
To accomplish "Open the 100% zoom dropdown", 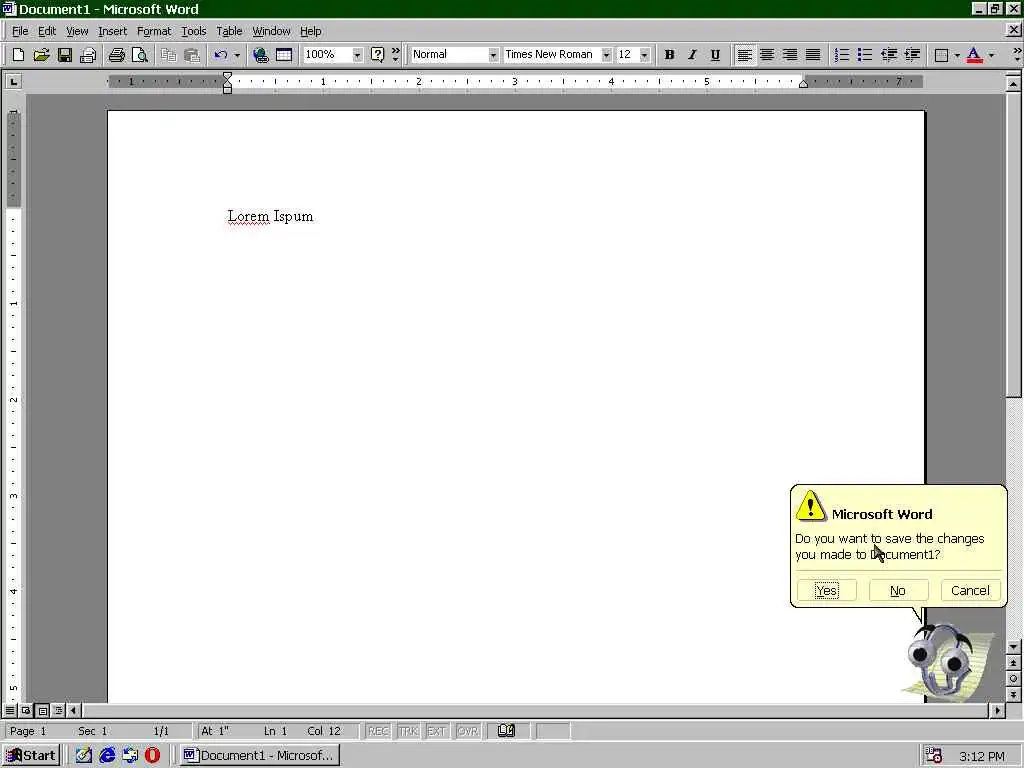I will coord(357,55).
